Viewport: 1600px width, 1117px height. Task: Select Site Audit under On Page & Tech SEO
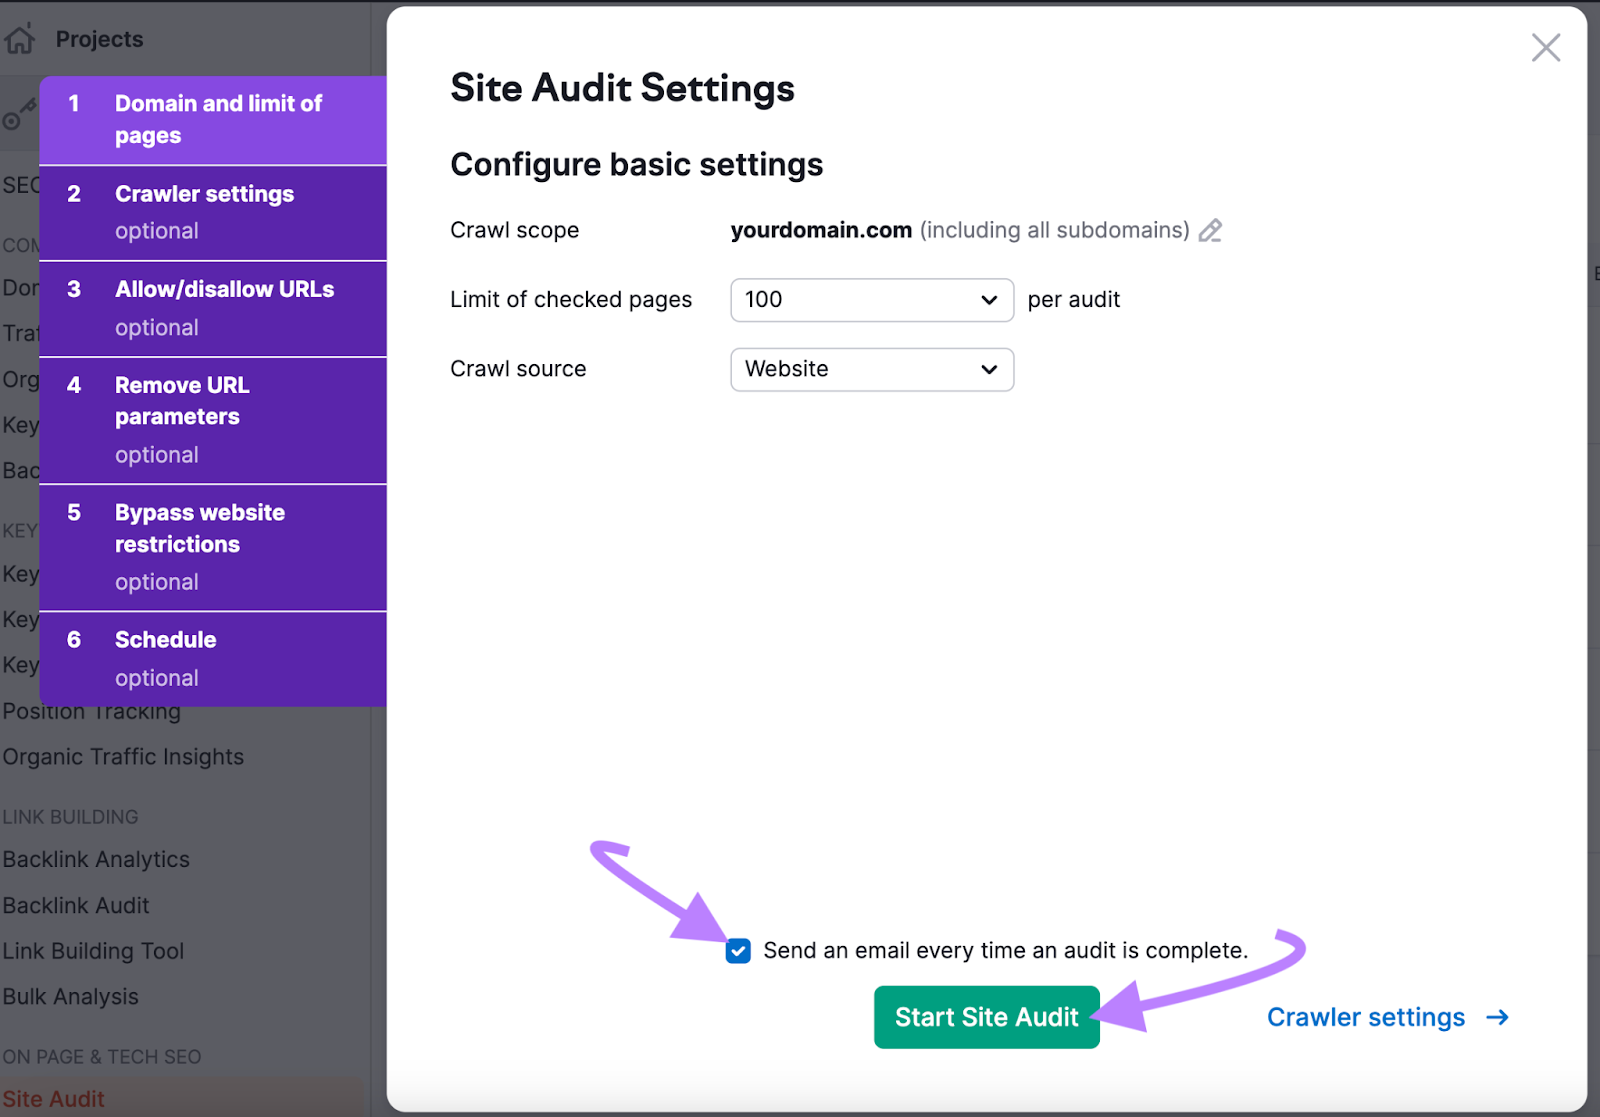[x=55, y=1098]
